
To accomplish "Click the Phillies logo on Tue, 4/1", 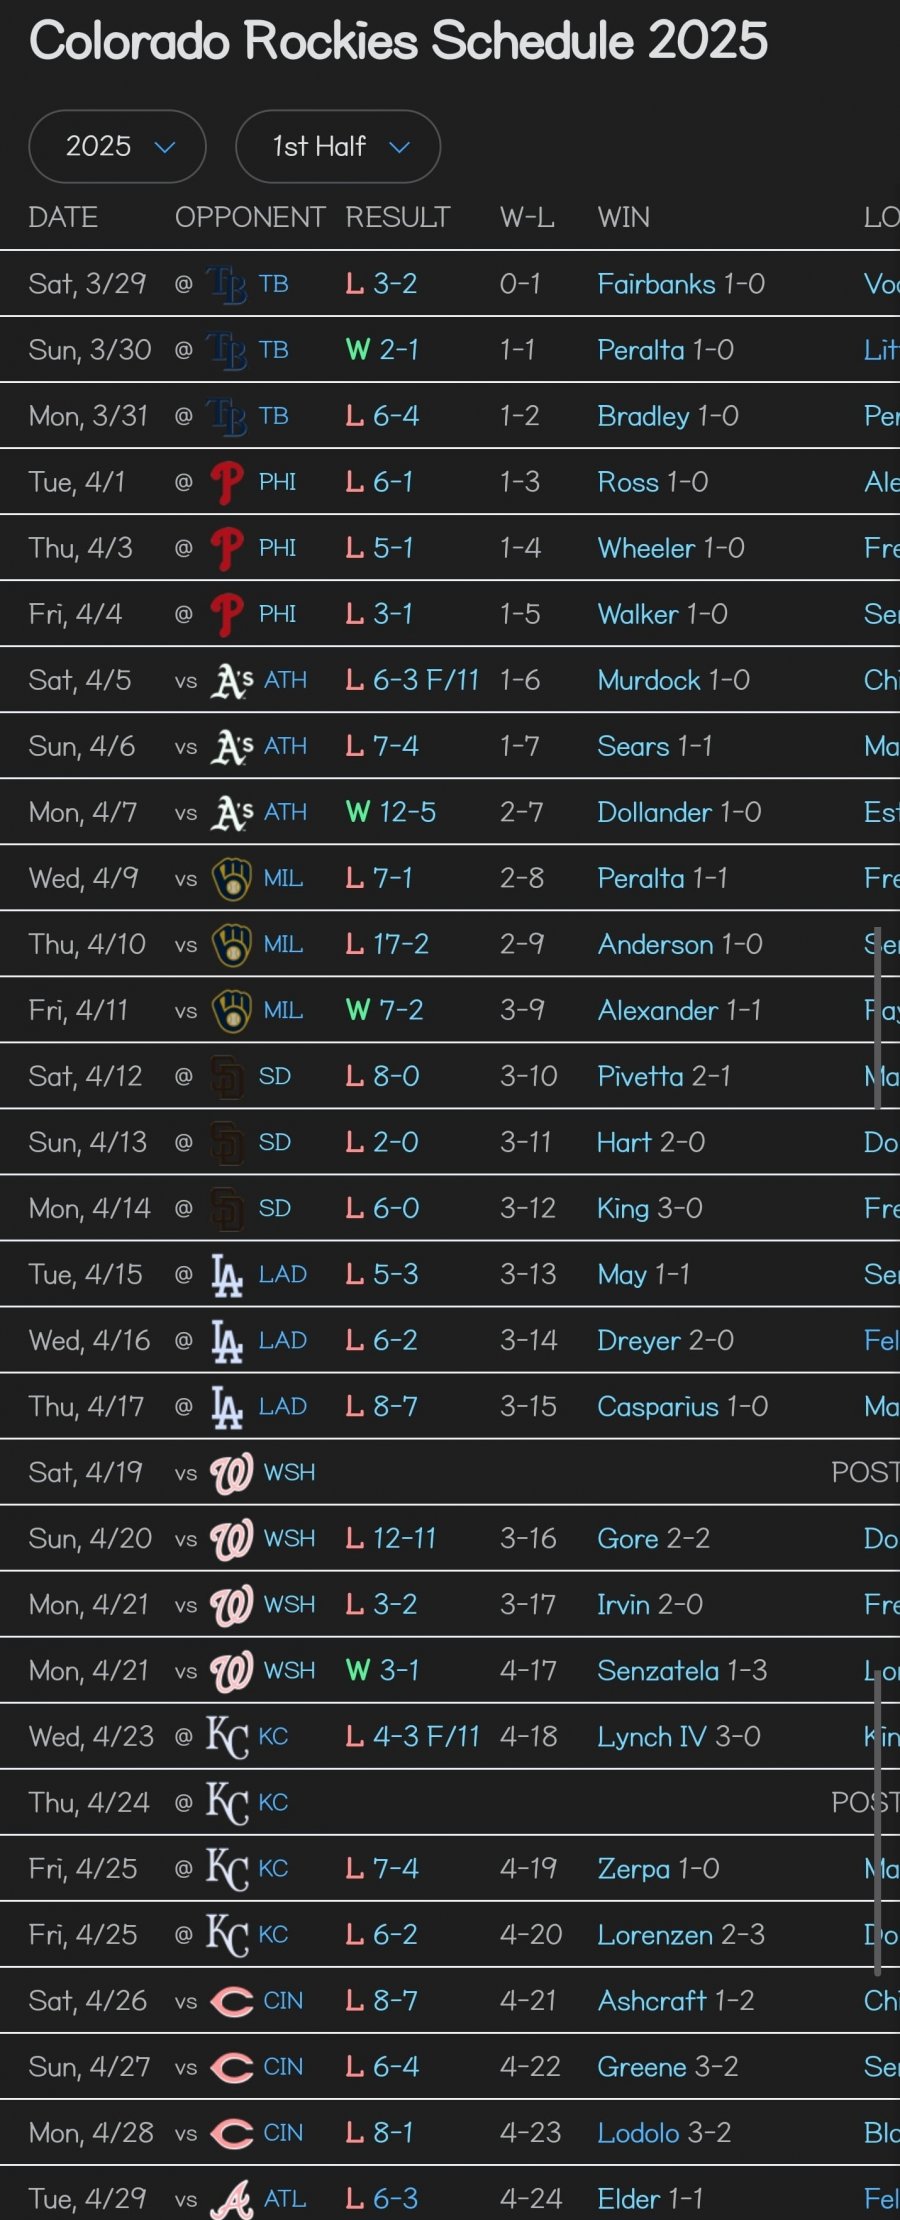I will [227, 482].
